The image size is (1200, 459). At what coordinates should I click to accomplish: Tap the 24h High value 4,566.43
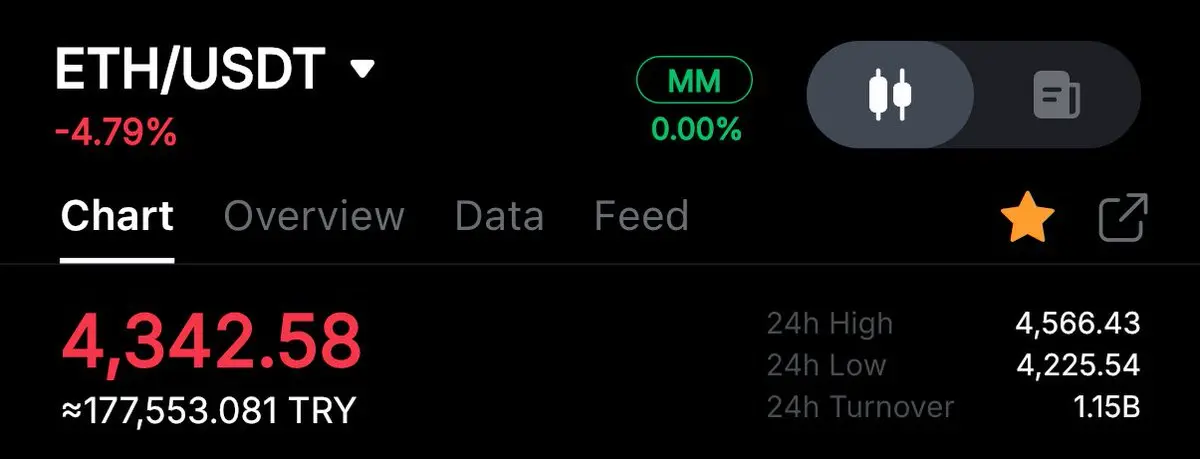[1078, 323]
